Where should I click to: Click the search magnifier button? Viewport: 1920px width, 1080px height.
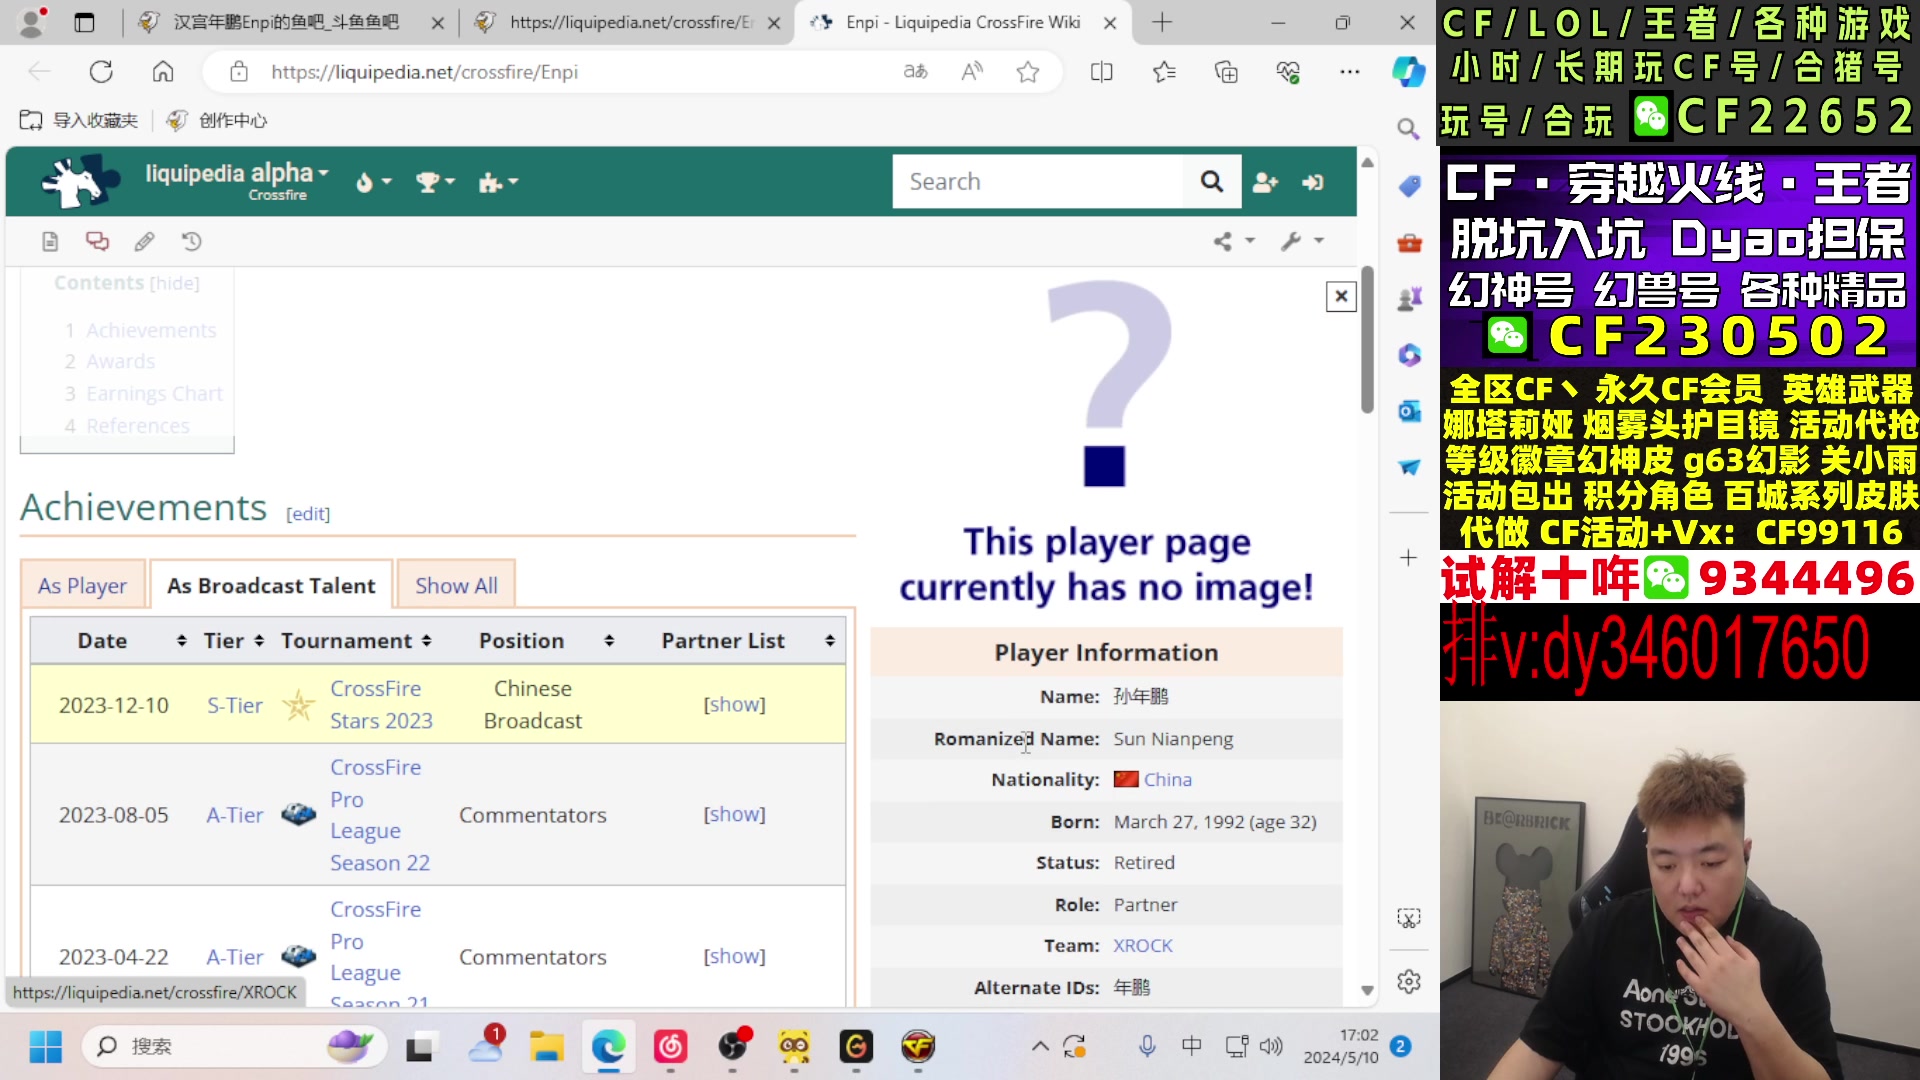[1212, 181]
